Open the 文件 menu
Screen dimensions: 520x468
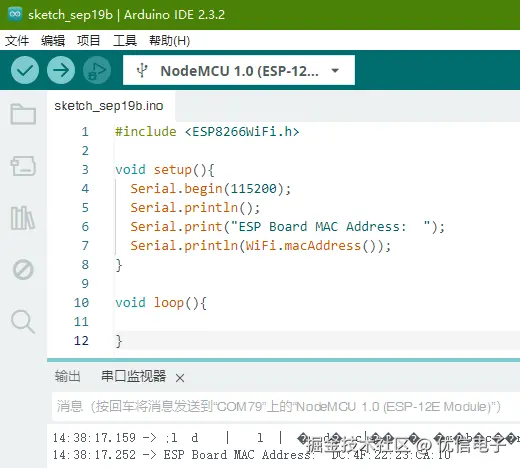(17, 41)
